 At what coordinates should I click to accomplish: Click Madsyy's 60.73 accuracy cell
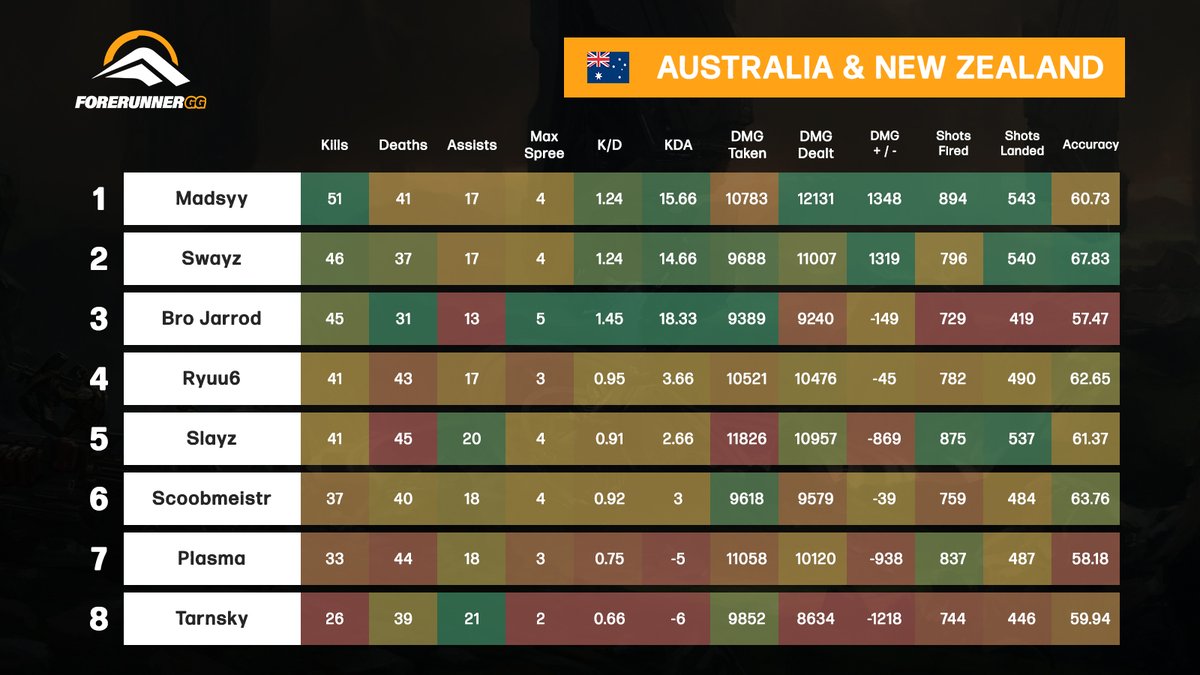(1090, 199)
